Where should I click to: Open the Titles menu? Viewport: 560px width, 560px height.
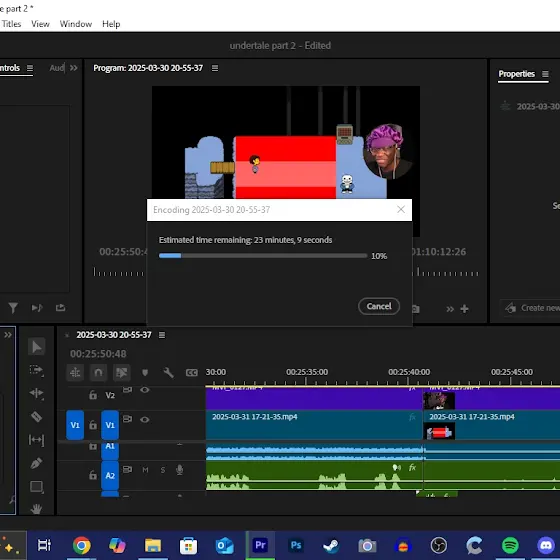(11, 24)
